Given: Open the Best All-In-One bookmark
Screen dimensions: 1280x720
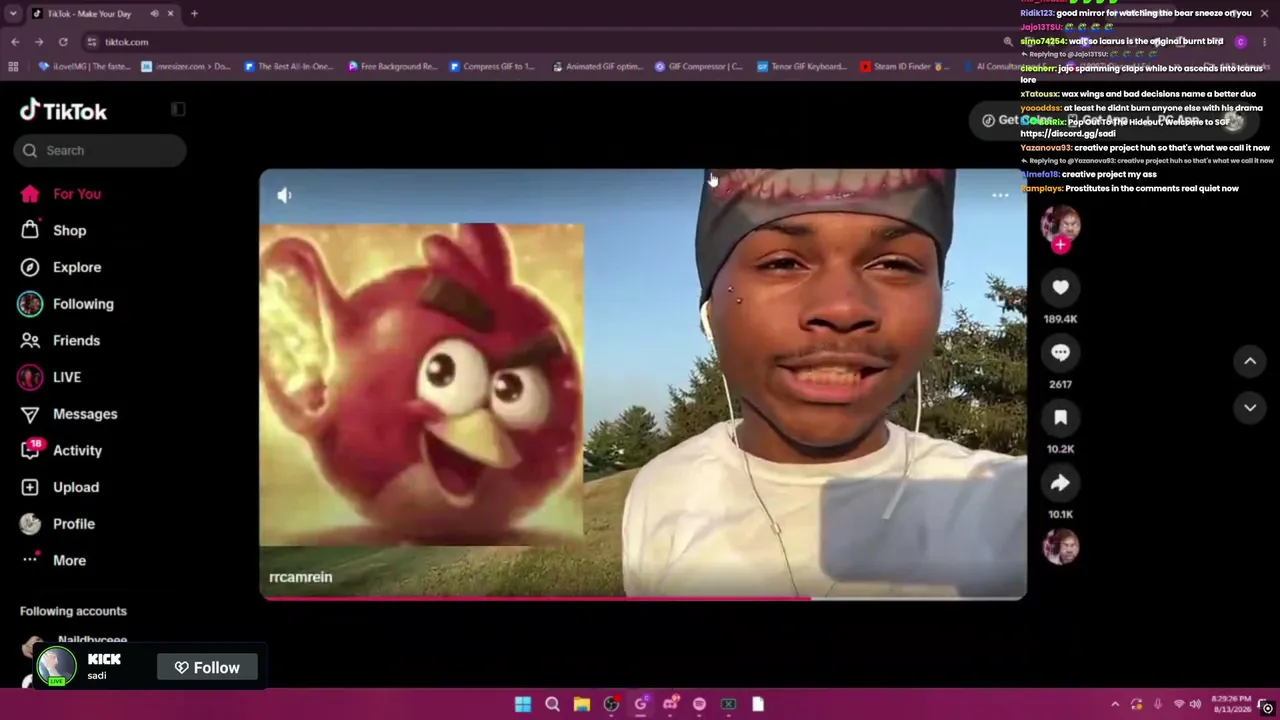Looking at the screenshot, I should [288, 67].
